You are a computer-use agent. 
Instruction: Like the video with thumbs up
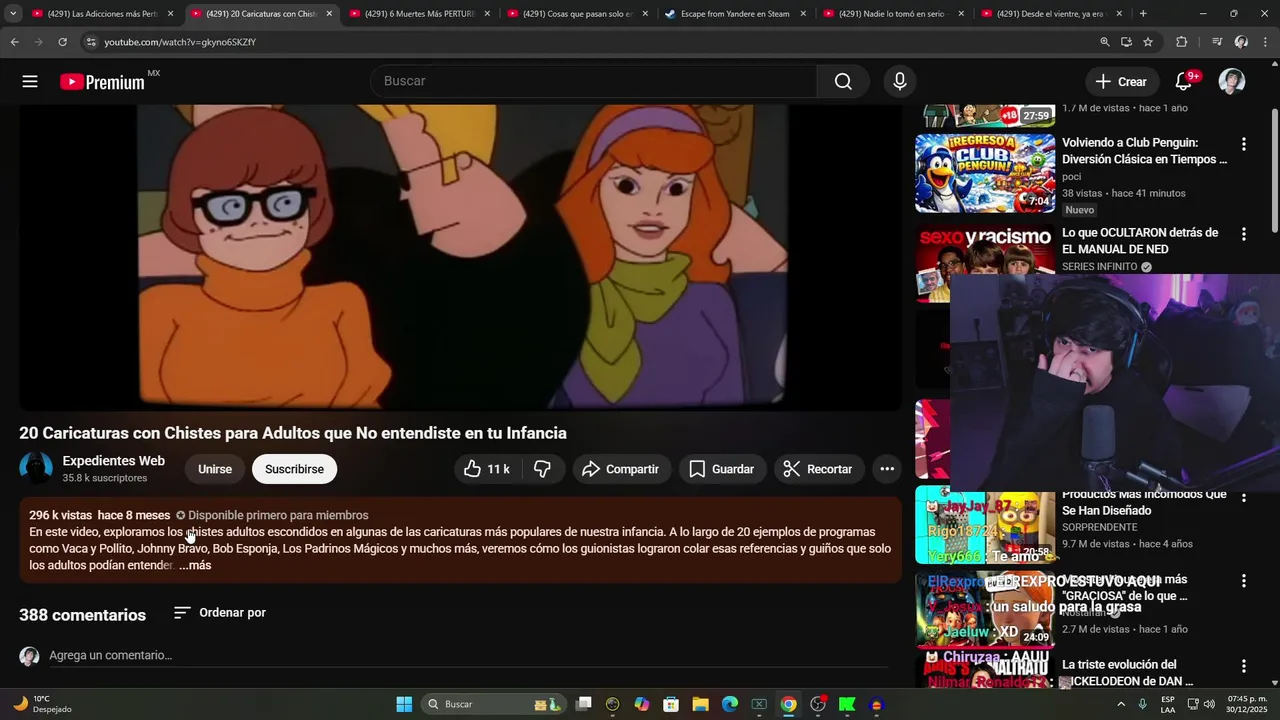point(486,469)
